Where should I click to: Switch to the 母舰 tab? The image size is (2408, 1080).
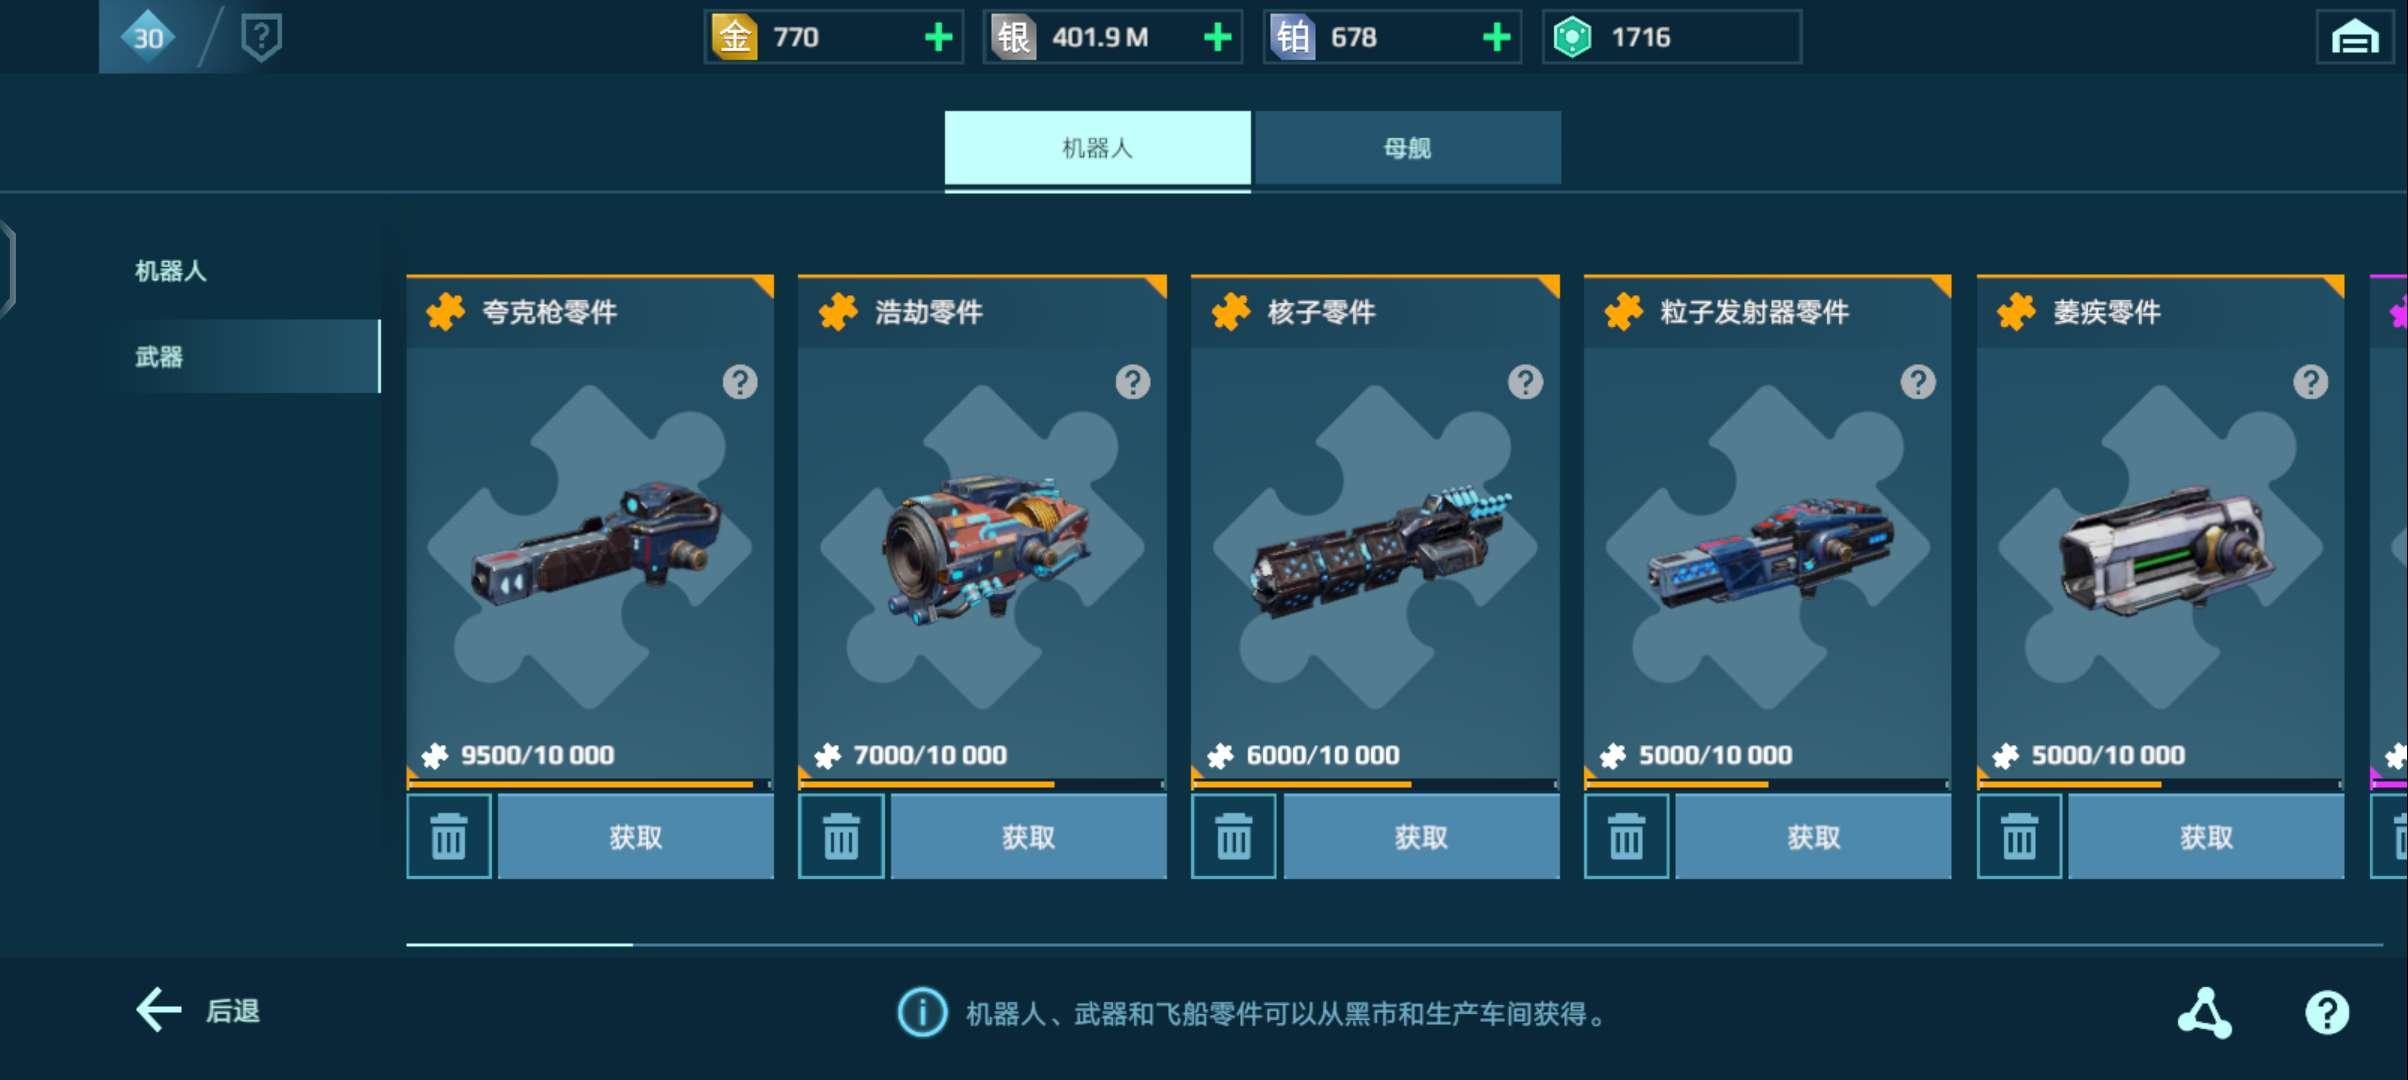(1407, 148)
